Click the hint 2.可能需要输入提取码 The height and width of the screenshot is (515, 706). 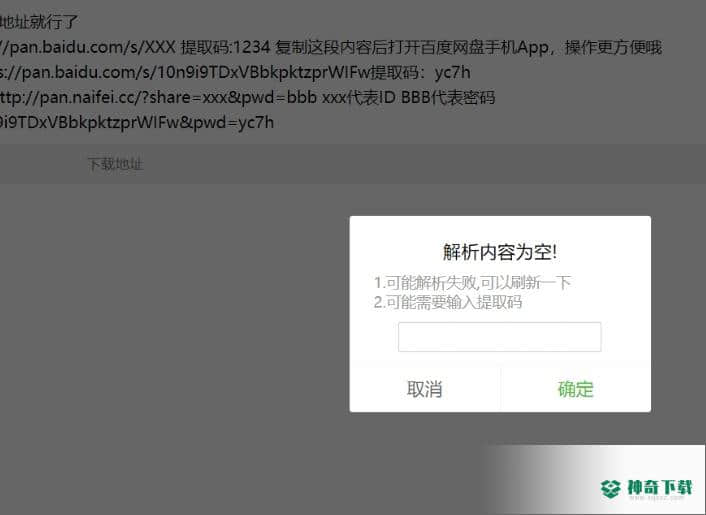448,302
